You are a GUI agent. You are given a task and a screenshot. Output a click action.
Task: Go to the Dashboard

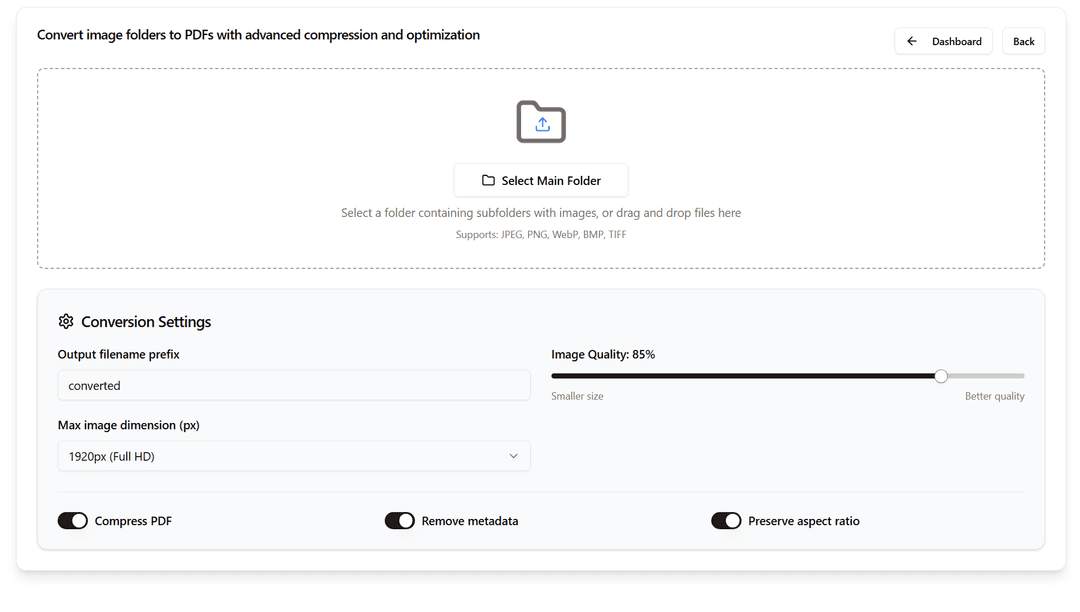pos(943,42)
